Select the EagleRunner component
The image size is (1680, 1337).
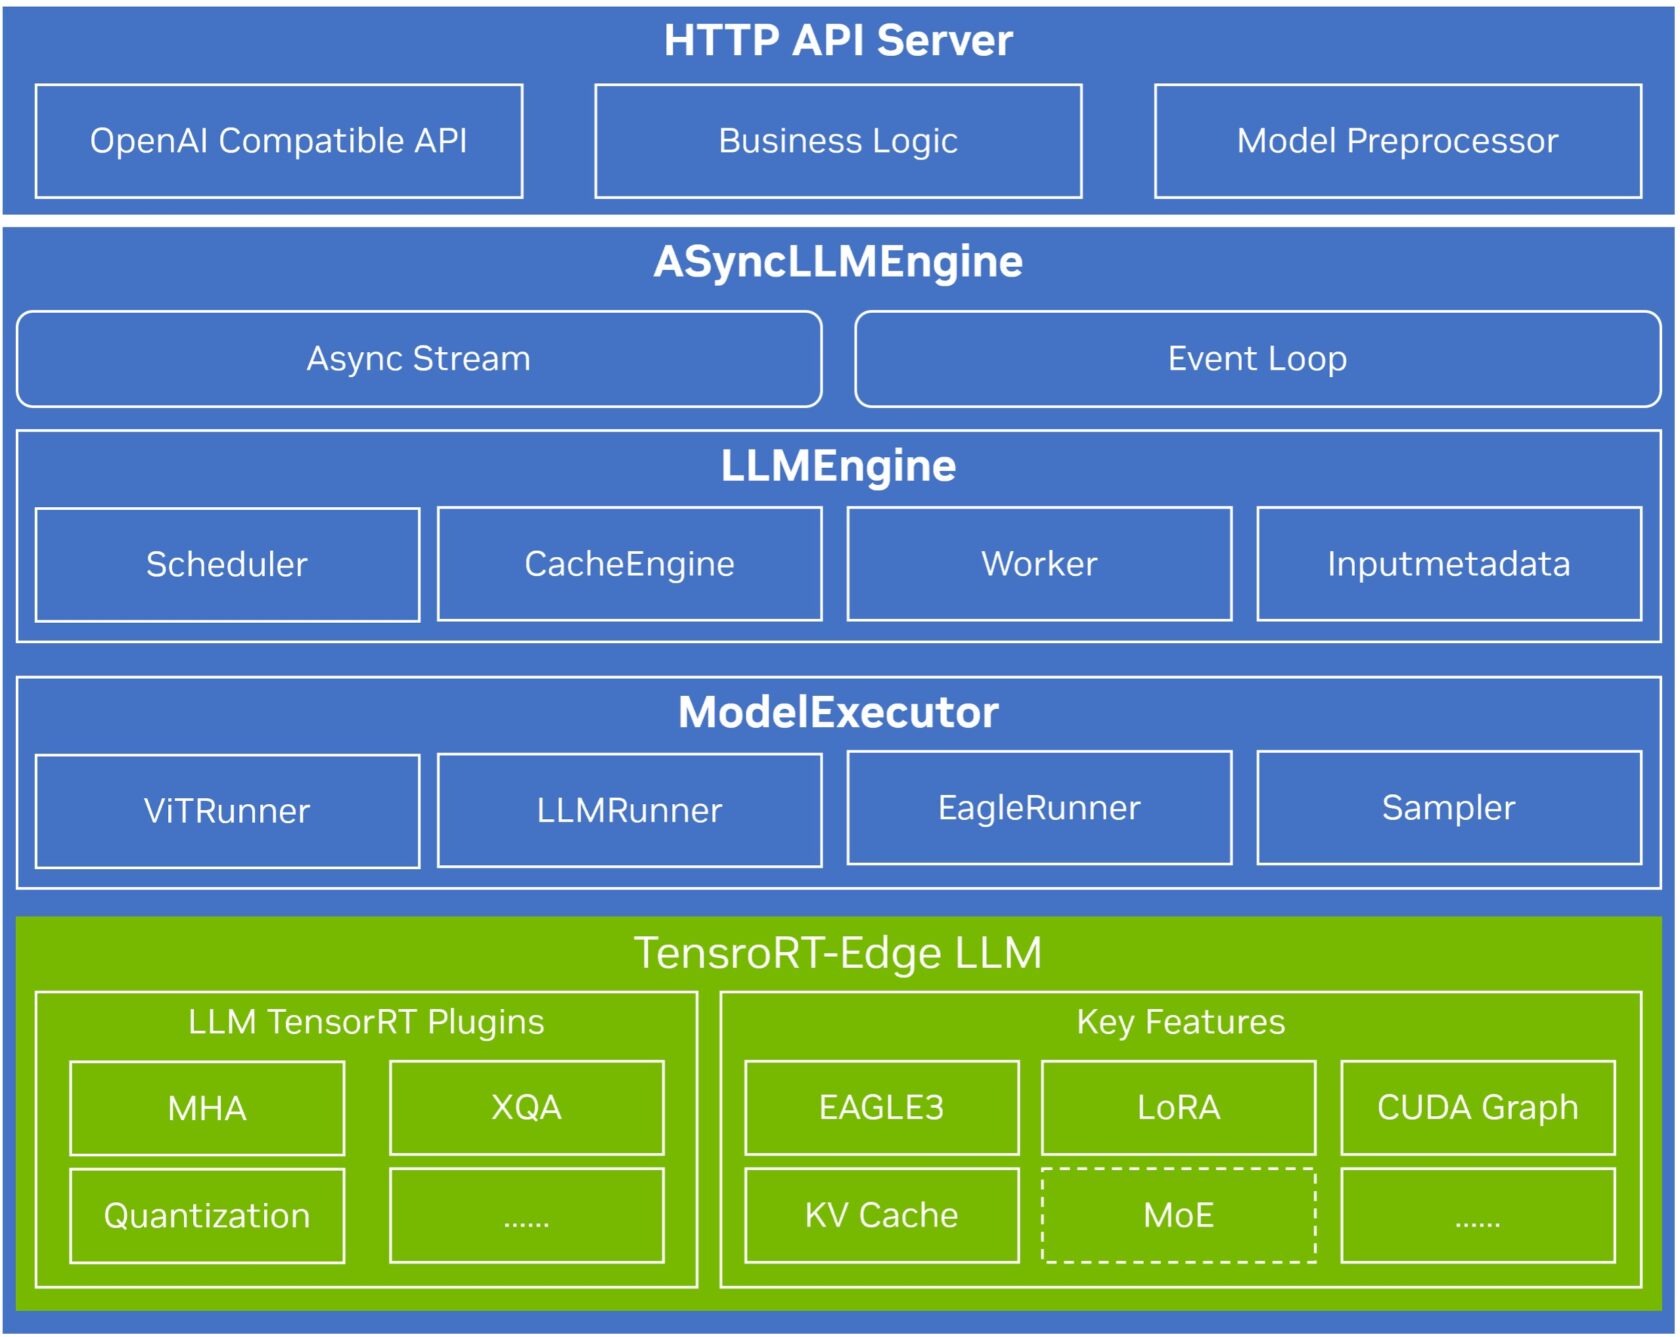click(x=1039, y=808)
